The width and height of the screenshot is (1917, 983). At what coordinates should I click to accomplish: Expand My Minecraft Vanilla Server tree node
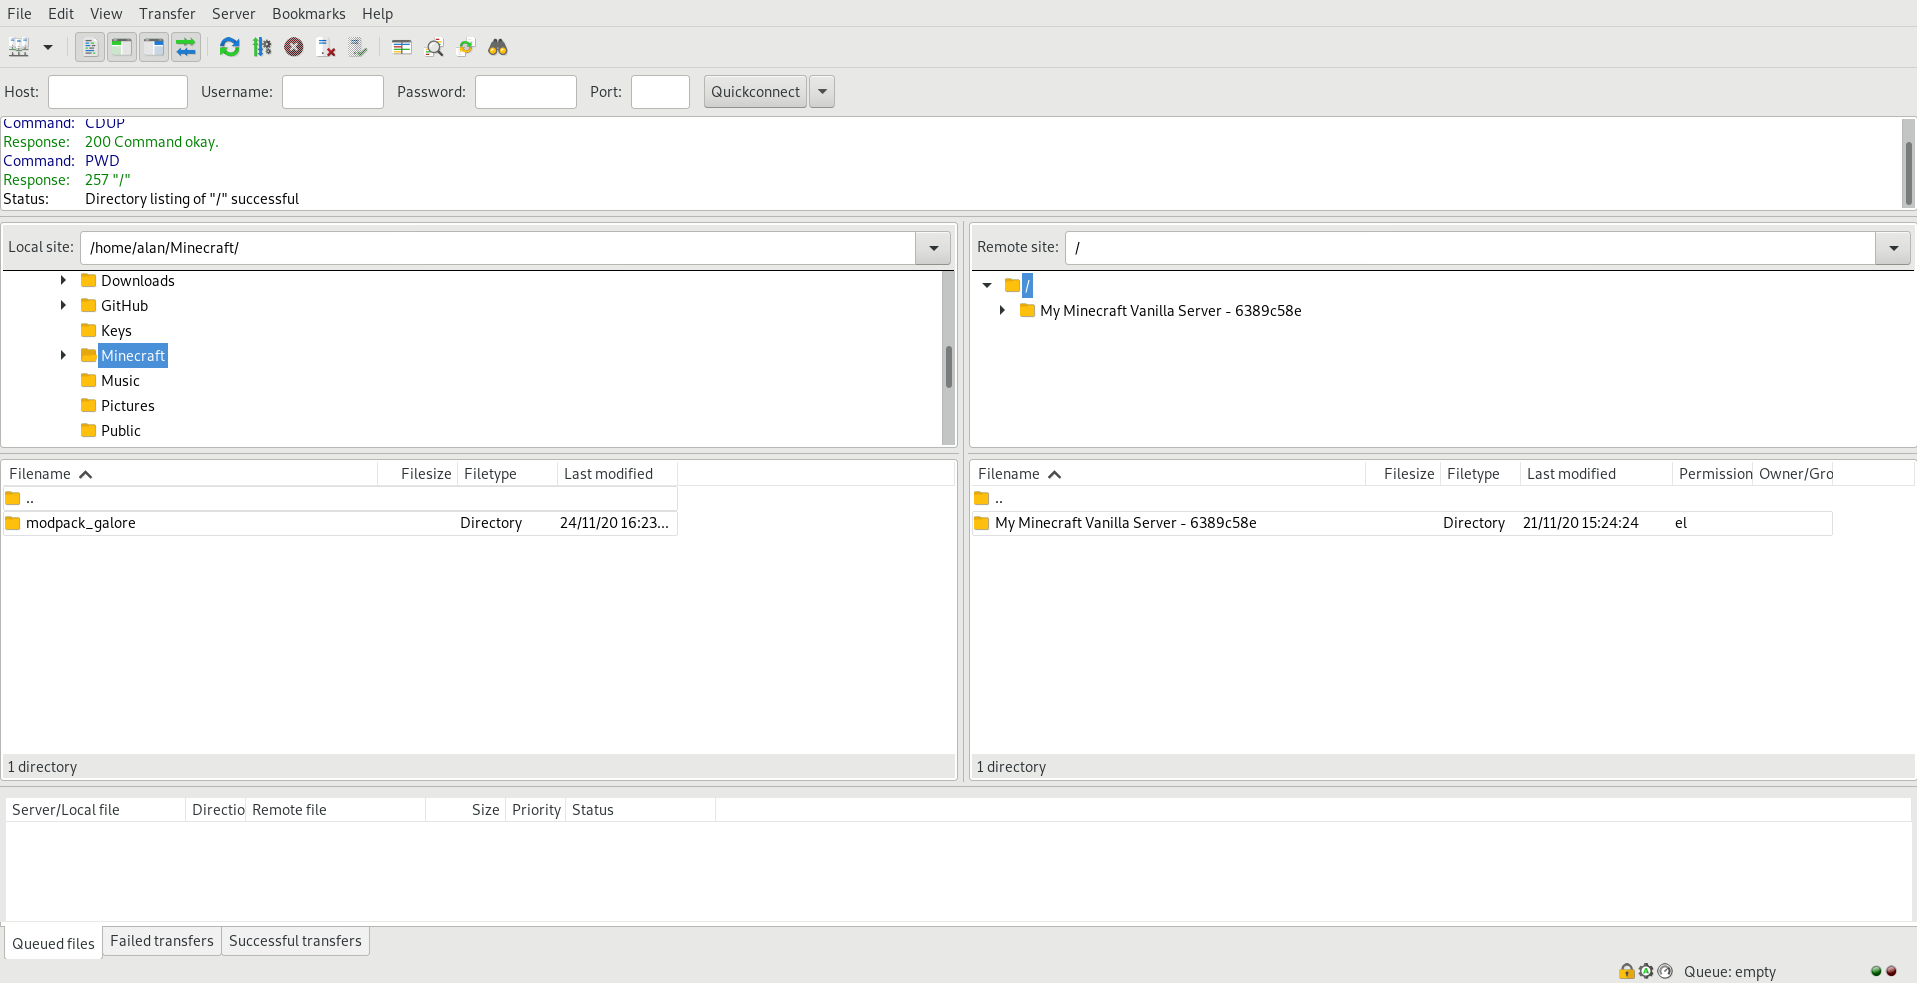point(1002,310)
